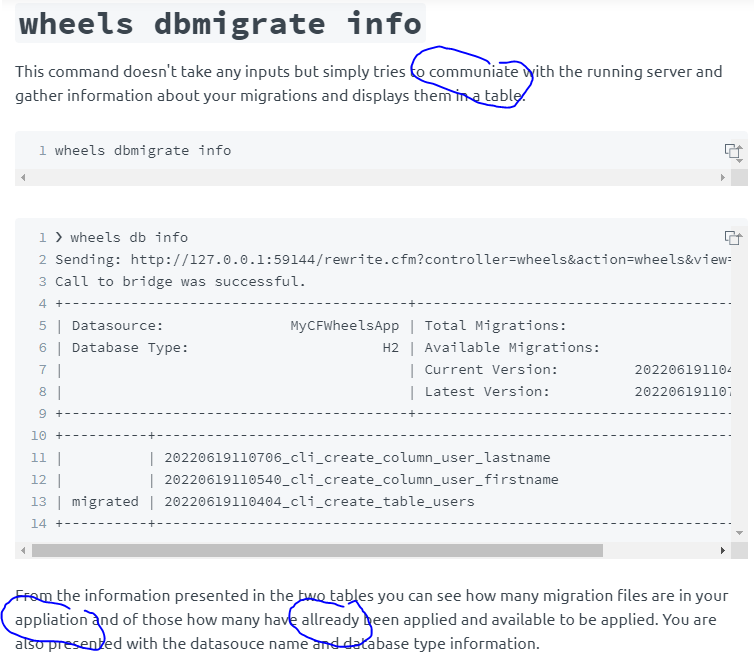Click the 'Total Migrations:' label
The height and width of the screenshot is (664, 754).
tap(495, 326)
